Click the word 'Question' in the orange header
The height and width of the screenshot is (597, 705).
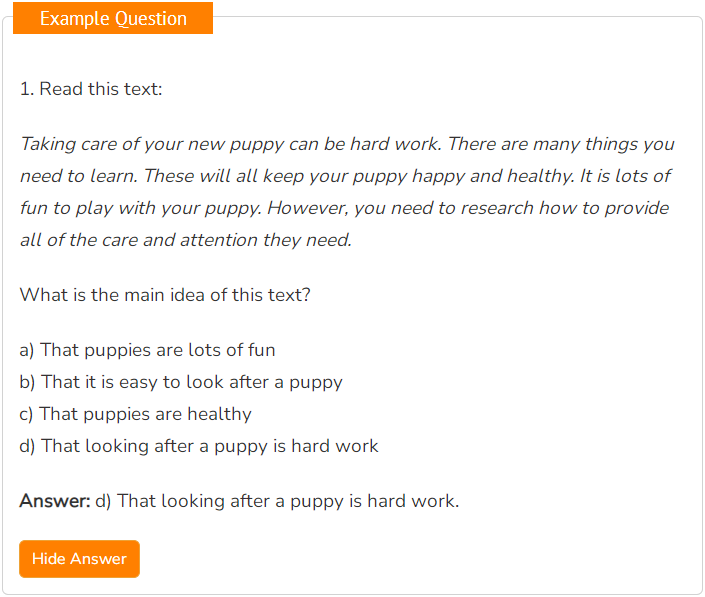pos(151,19)
